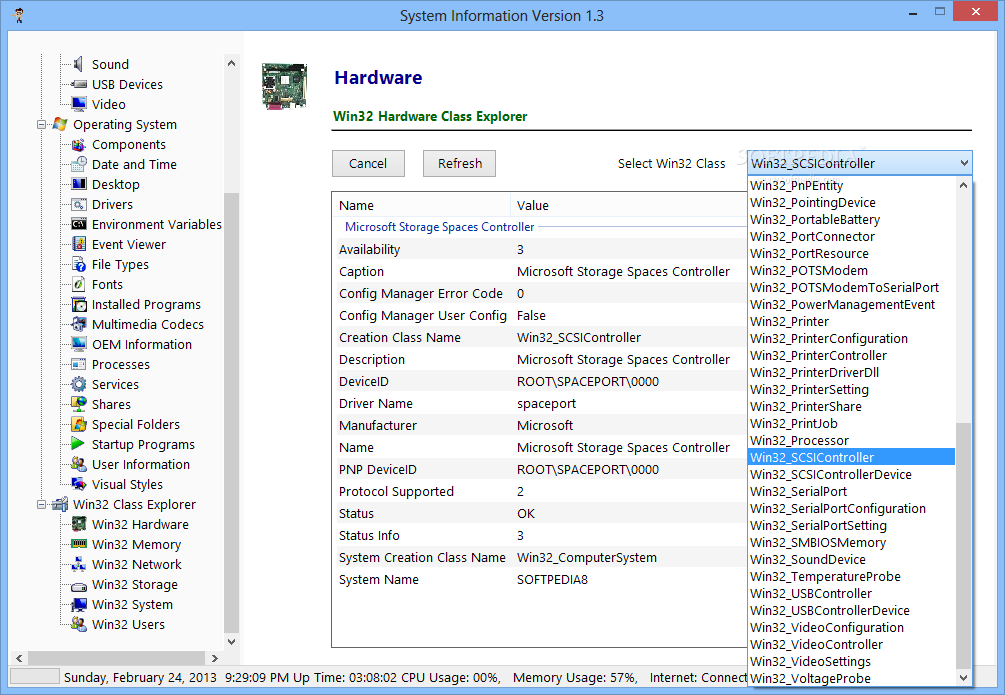Click the tree horizontal scroll right arrow
Image resolution: width=1005 pixels, height=695 pixels.
click(x=214, y=658)
